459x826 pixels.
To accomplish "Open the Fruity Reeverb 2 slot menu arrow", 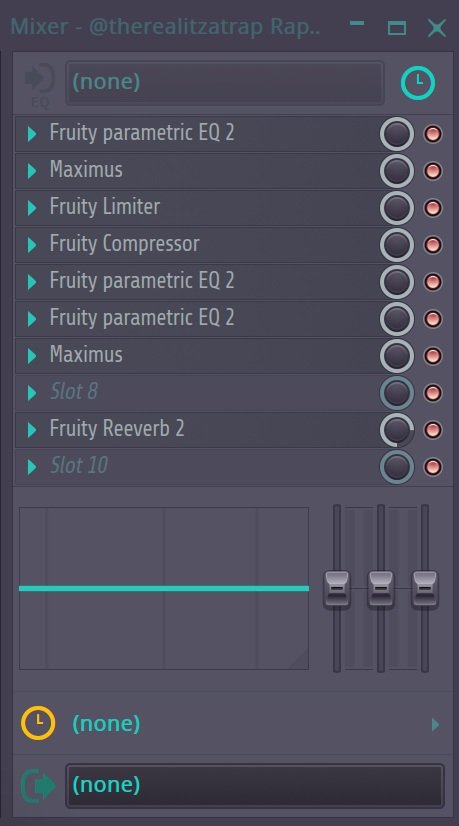I will click(x=32, y=429).
